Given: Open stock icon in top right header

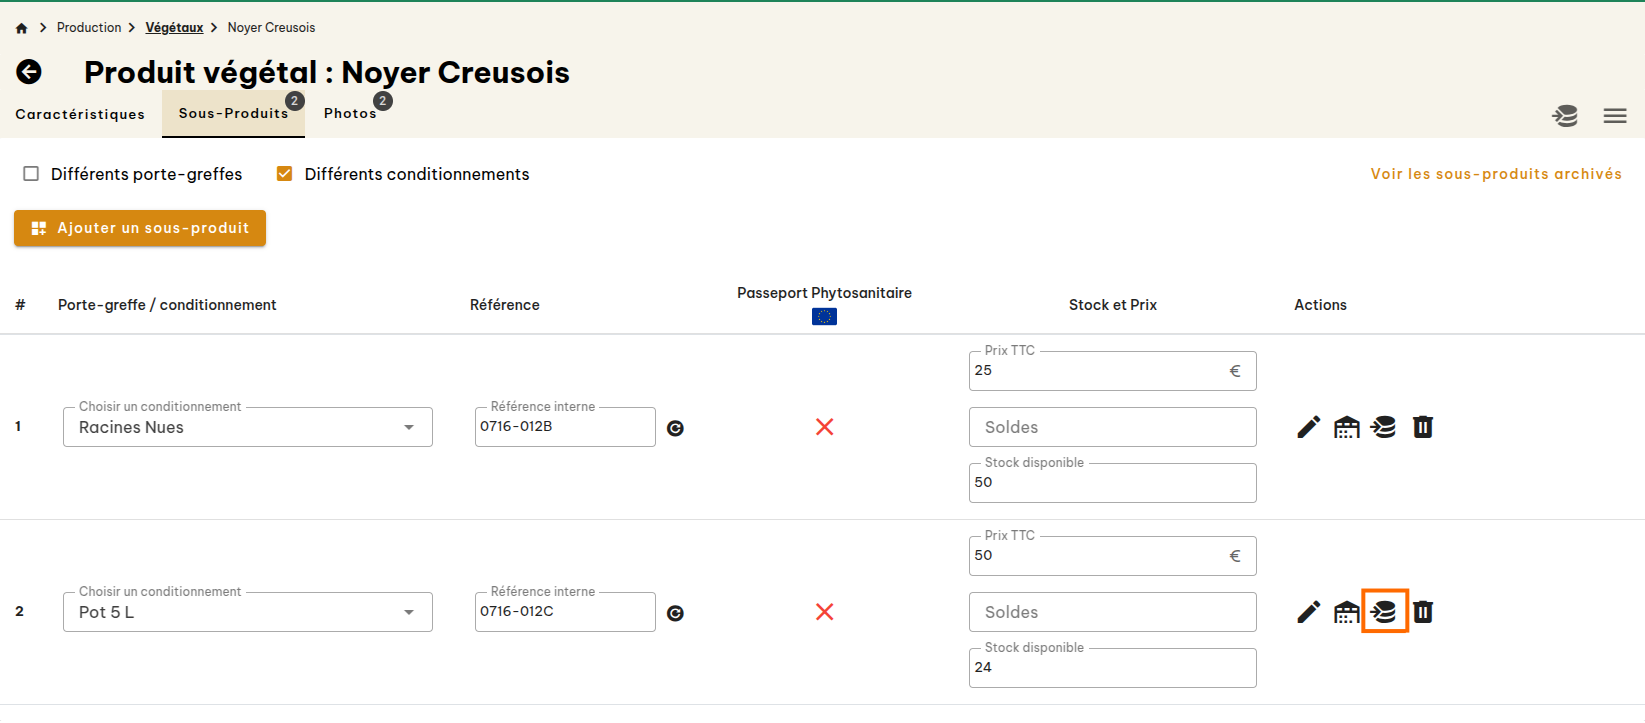Looking at the screenshot, I should (1565, 116).
